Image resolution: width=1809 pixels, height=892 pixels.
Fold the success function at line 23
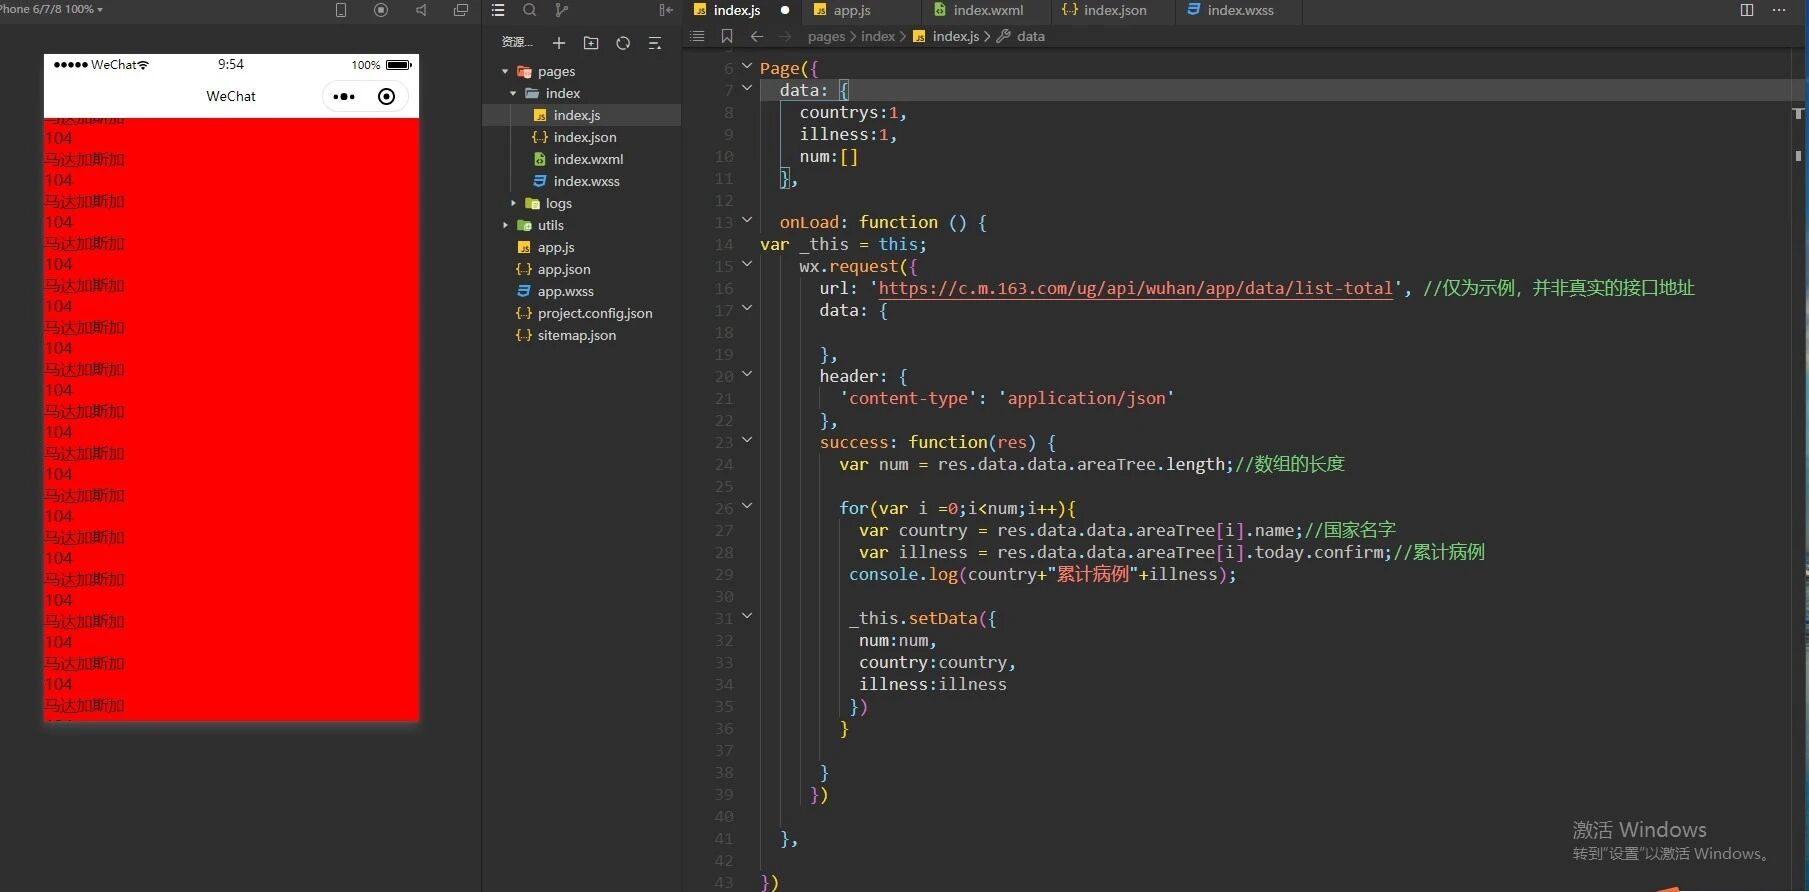coord(747,441)
